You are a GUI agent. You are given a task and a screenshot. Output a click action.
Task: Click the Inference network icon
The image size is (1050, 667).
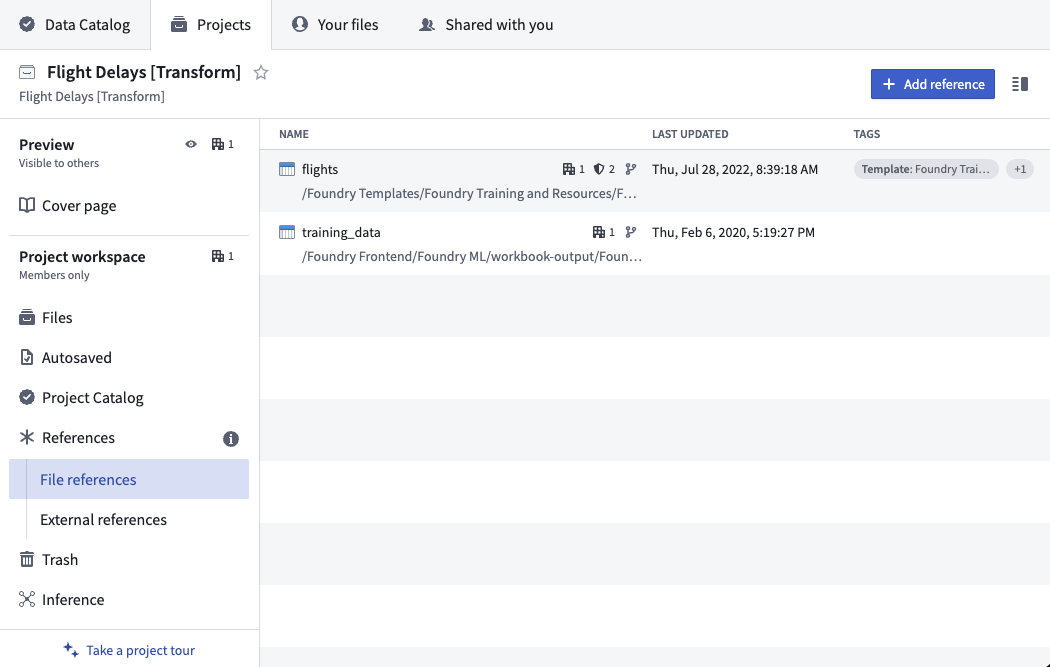(27, 599)
